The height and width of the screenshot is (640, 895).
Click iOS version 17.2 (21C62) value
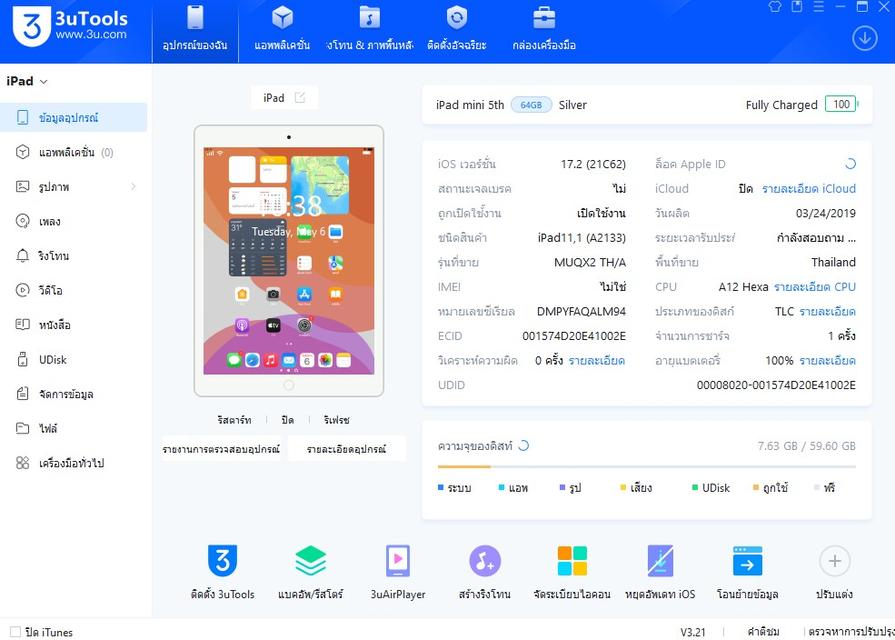point(593,164)
